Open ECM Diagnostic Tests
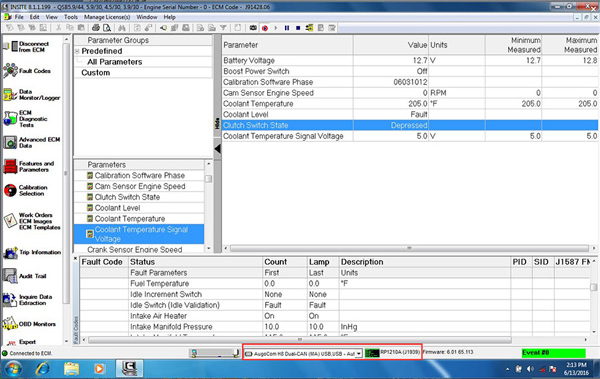This screenshot has width=600, height=379. pos(26,119)
